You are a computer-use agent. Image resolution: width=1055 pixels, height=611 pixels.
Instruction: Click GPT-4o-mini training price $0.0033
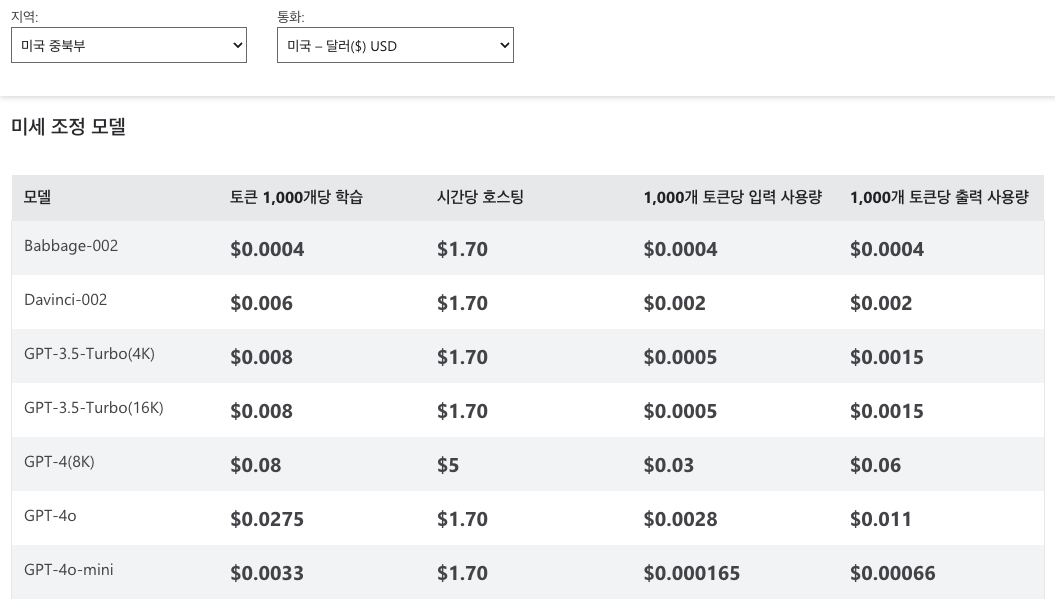point(267,573)
